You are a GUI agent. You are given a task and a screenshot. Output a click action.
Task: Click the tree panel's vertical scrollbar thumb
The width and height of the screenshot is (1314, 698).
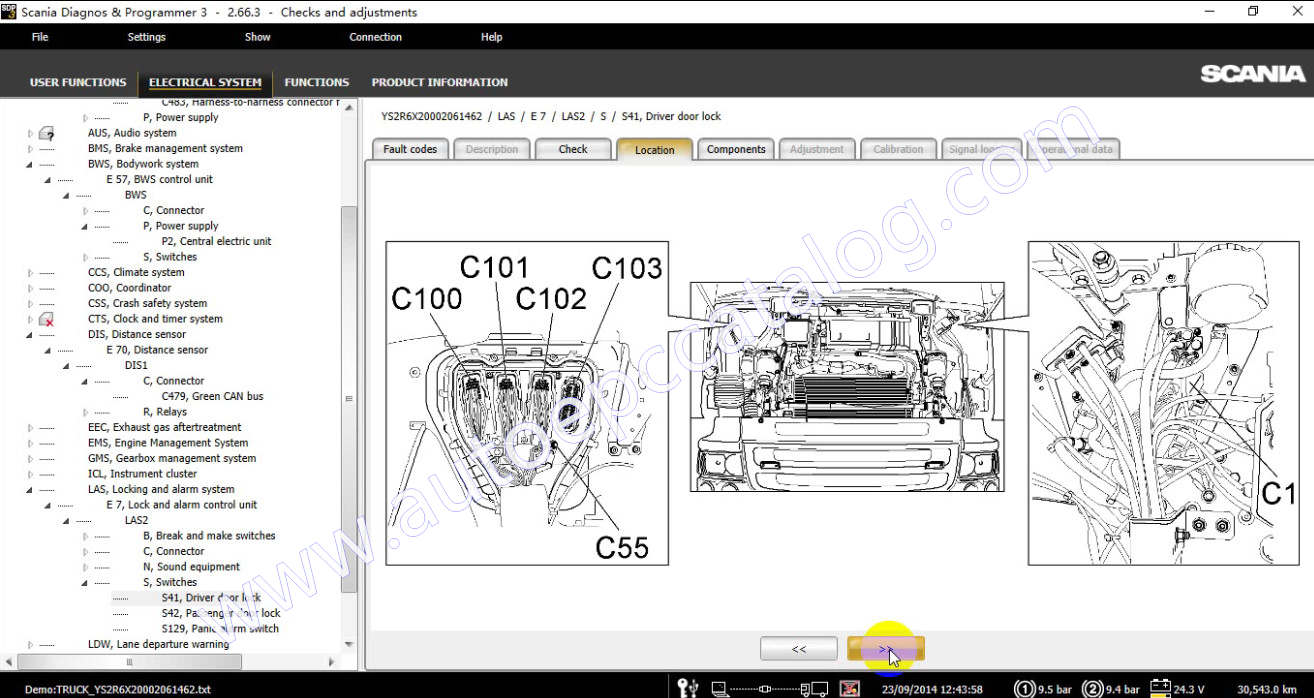click(348, 400)
